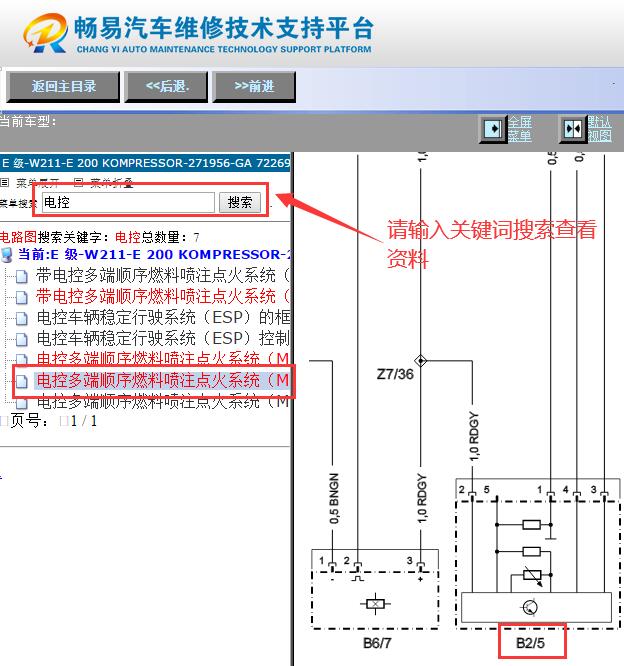The height and width of the screenshot is (666, 624).
Task: Open the 默认视图 link
Action: click(599, 129)
